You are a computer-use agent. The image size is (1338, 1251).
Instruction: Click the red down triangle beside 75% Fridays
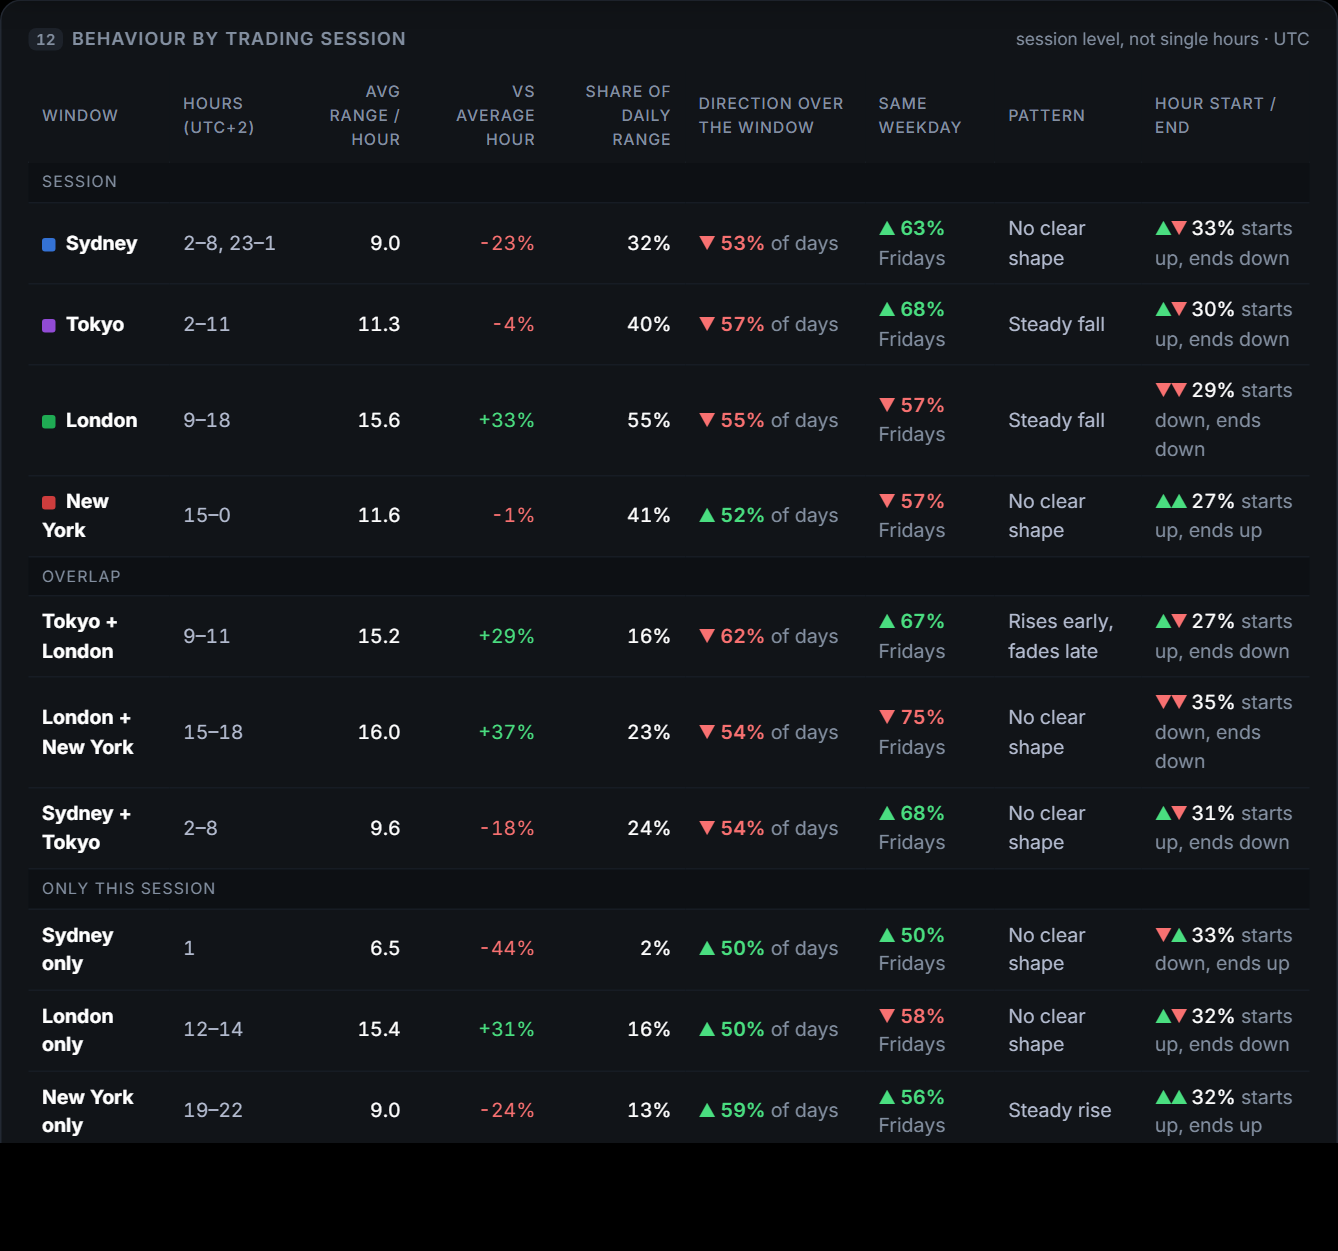[887, 717]
